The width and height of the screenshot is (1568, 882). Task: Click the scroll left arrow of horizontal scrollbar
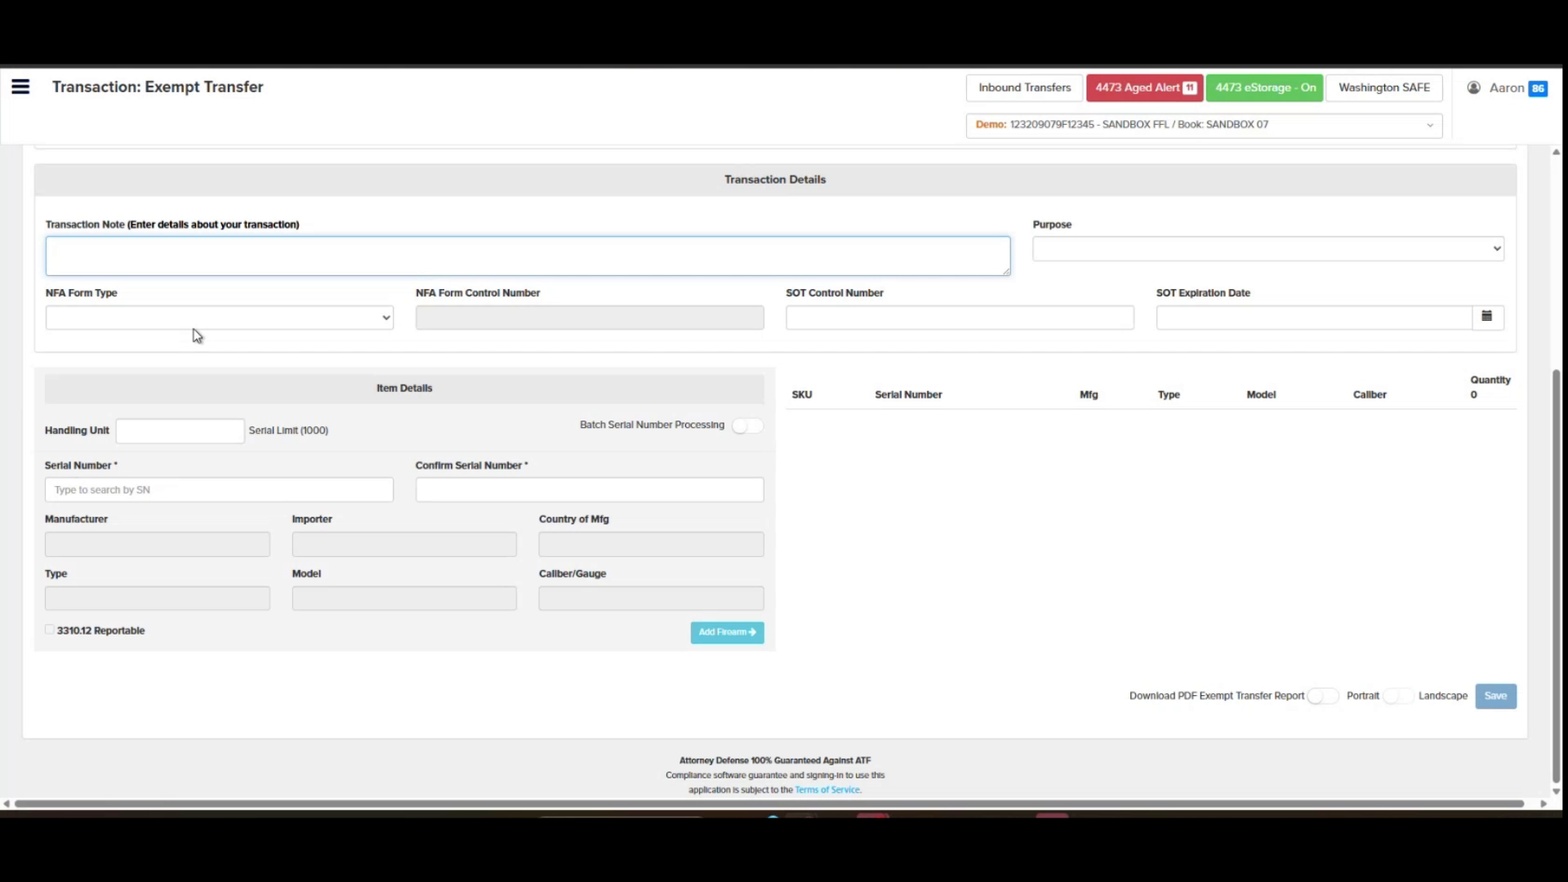pos(6,804)
